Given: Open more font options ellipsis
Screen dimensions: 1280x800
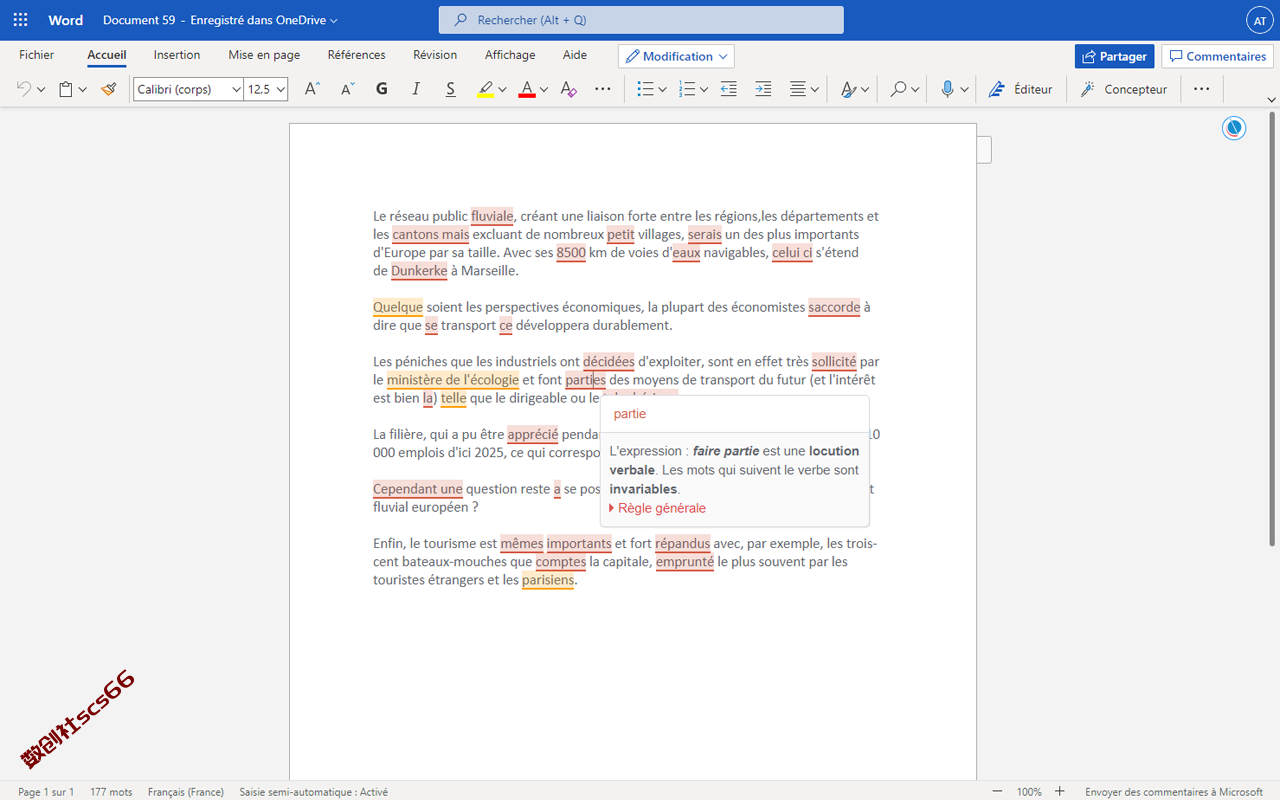Looking at the screenshot, I should click(x=602, y=89).
